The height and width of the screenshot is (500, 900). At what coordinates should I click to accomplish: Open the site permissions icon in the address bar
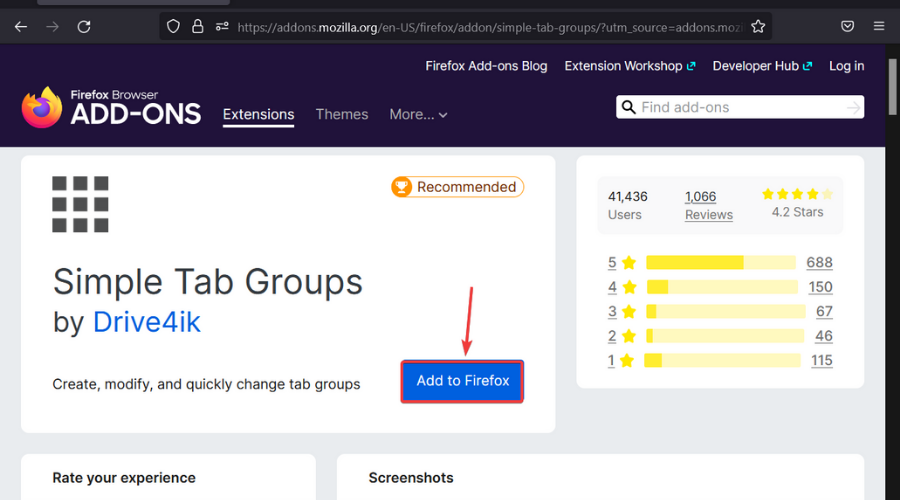point(222,26)
